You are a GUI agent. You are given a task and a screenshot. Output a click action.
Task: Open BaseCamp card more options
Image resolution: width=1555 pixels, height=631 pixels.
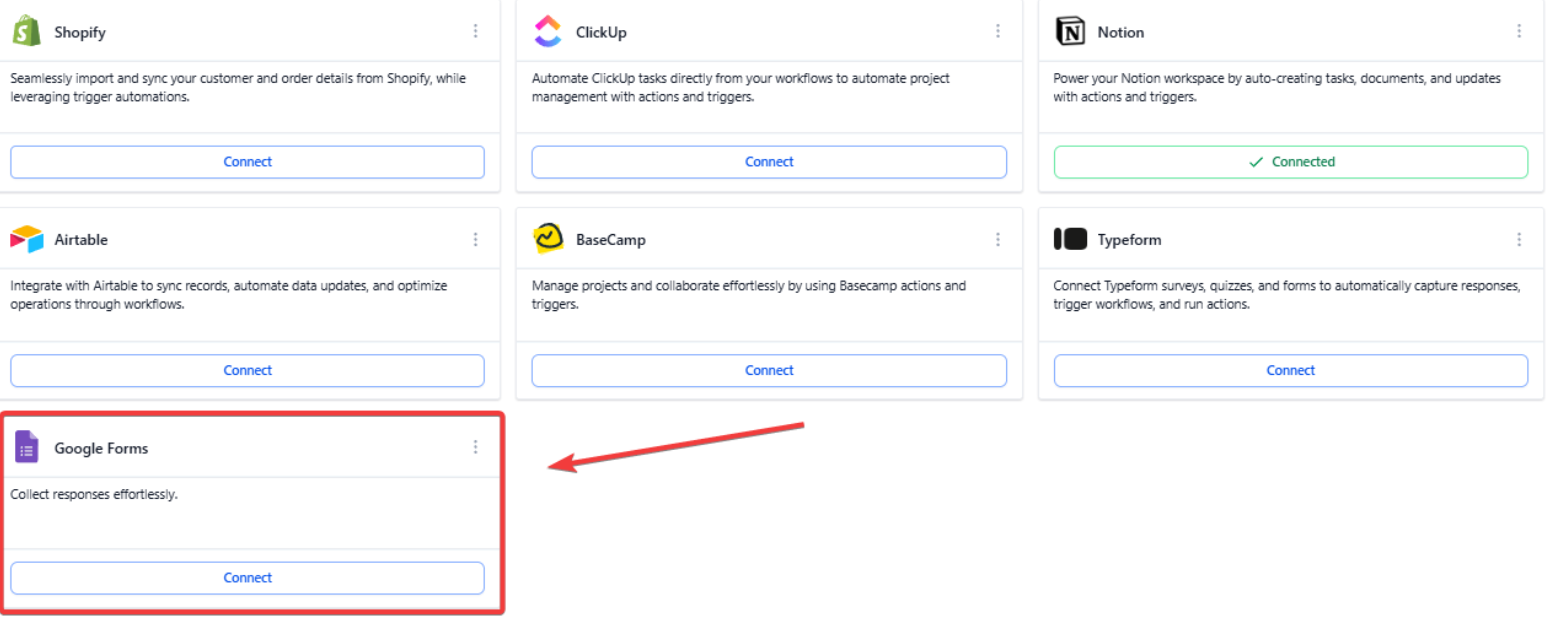click(x=998, y=240)
